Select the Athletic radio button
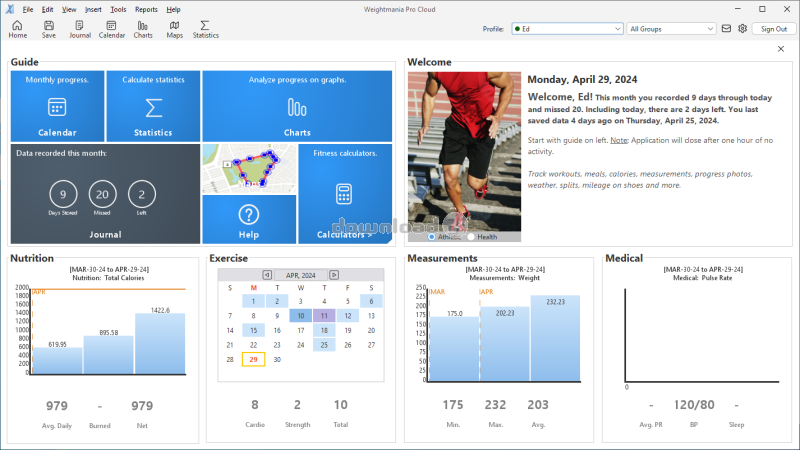800x450 pixels. point(432,237)
